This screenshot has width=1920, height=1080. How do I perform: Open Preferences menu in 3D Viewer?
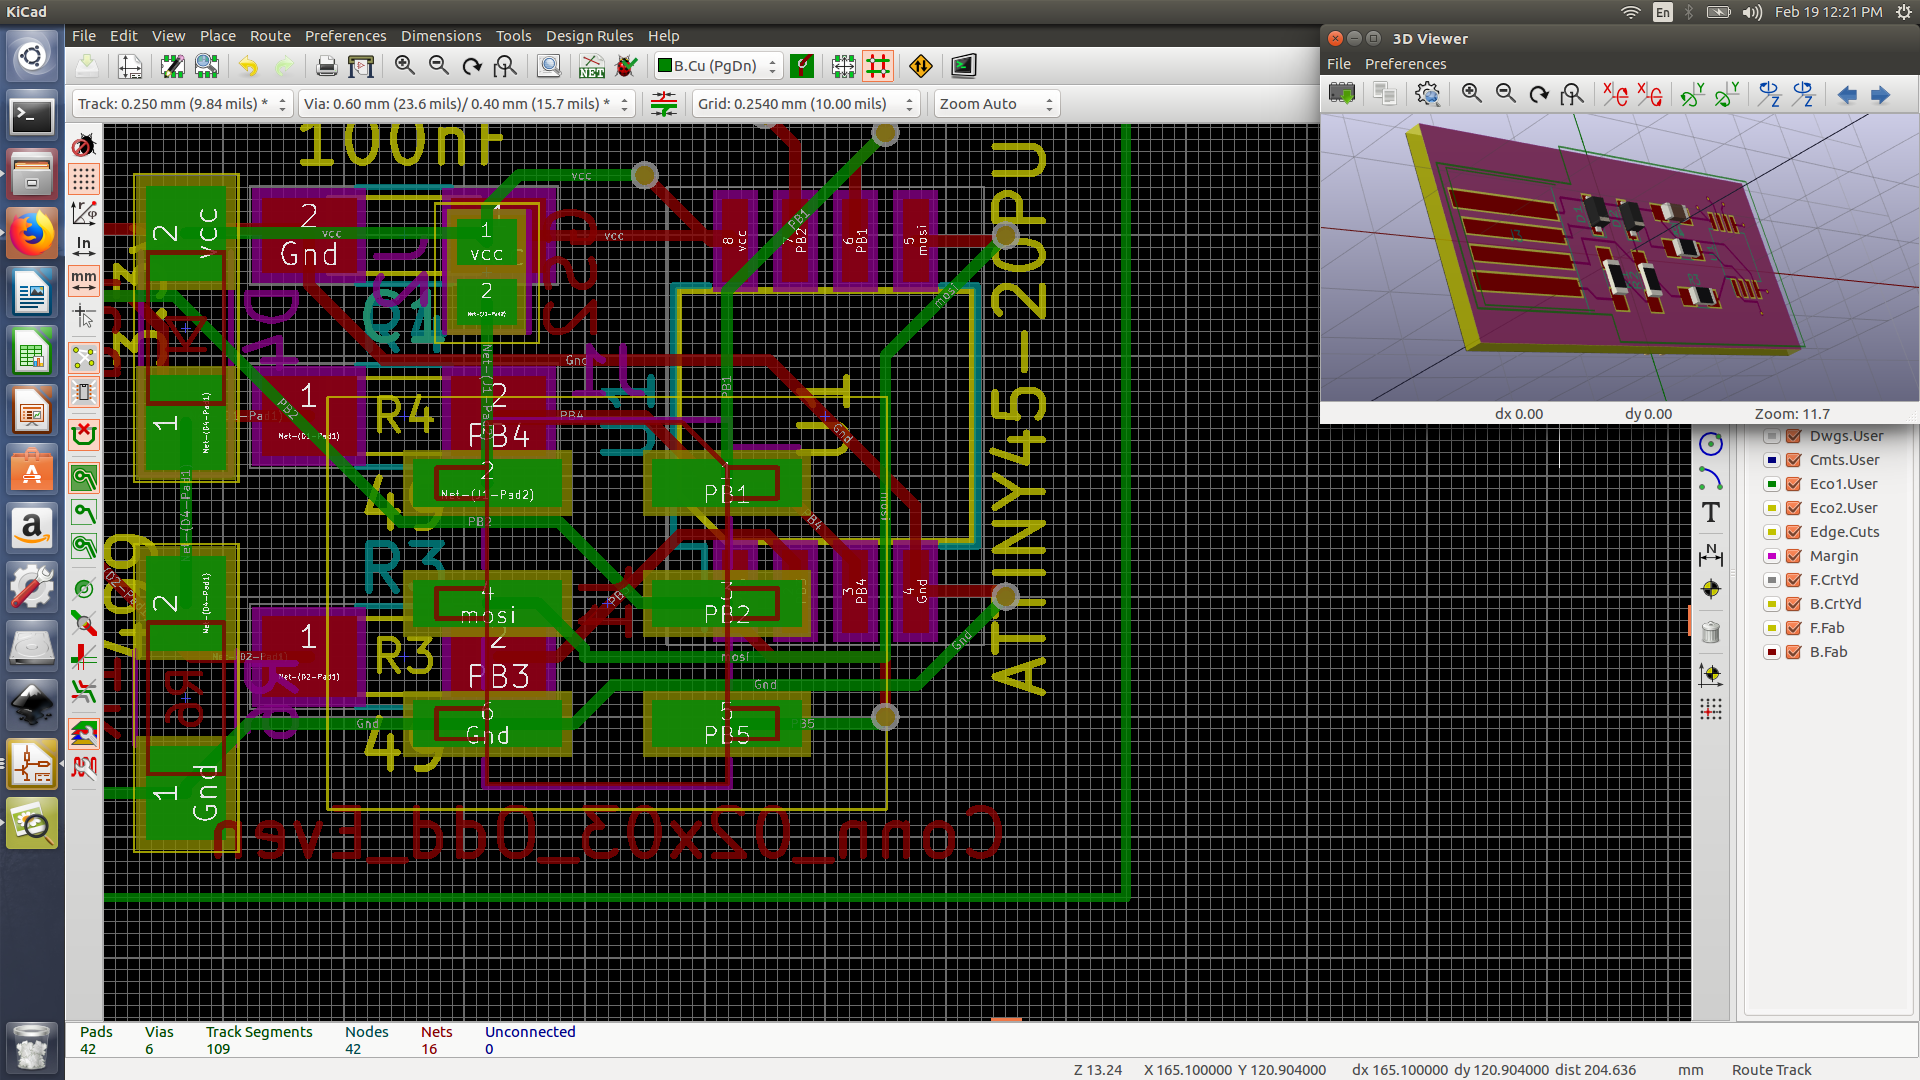point(1405,64)
